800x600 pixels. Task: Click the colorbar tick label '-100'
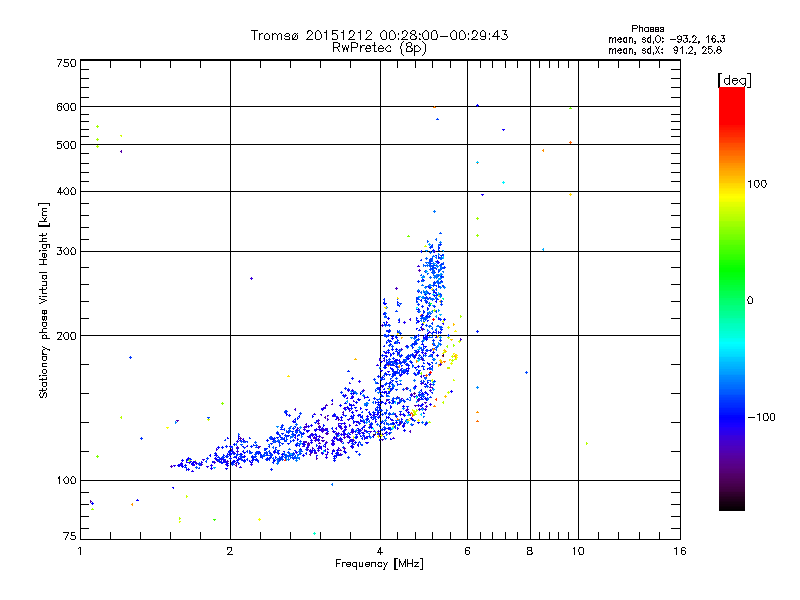(761, 417)
